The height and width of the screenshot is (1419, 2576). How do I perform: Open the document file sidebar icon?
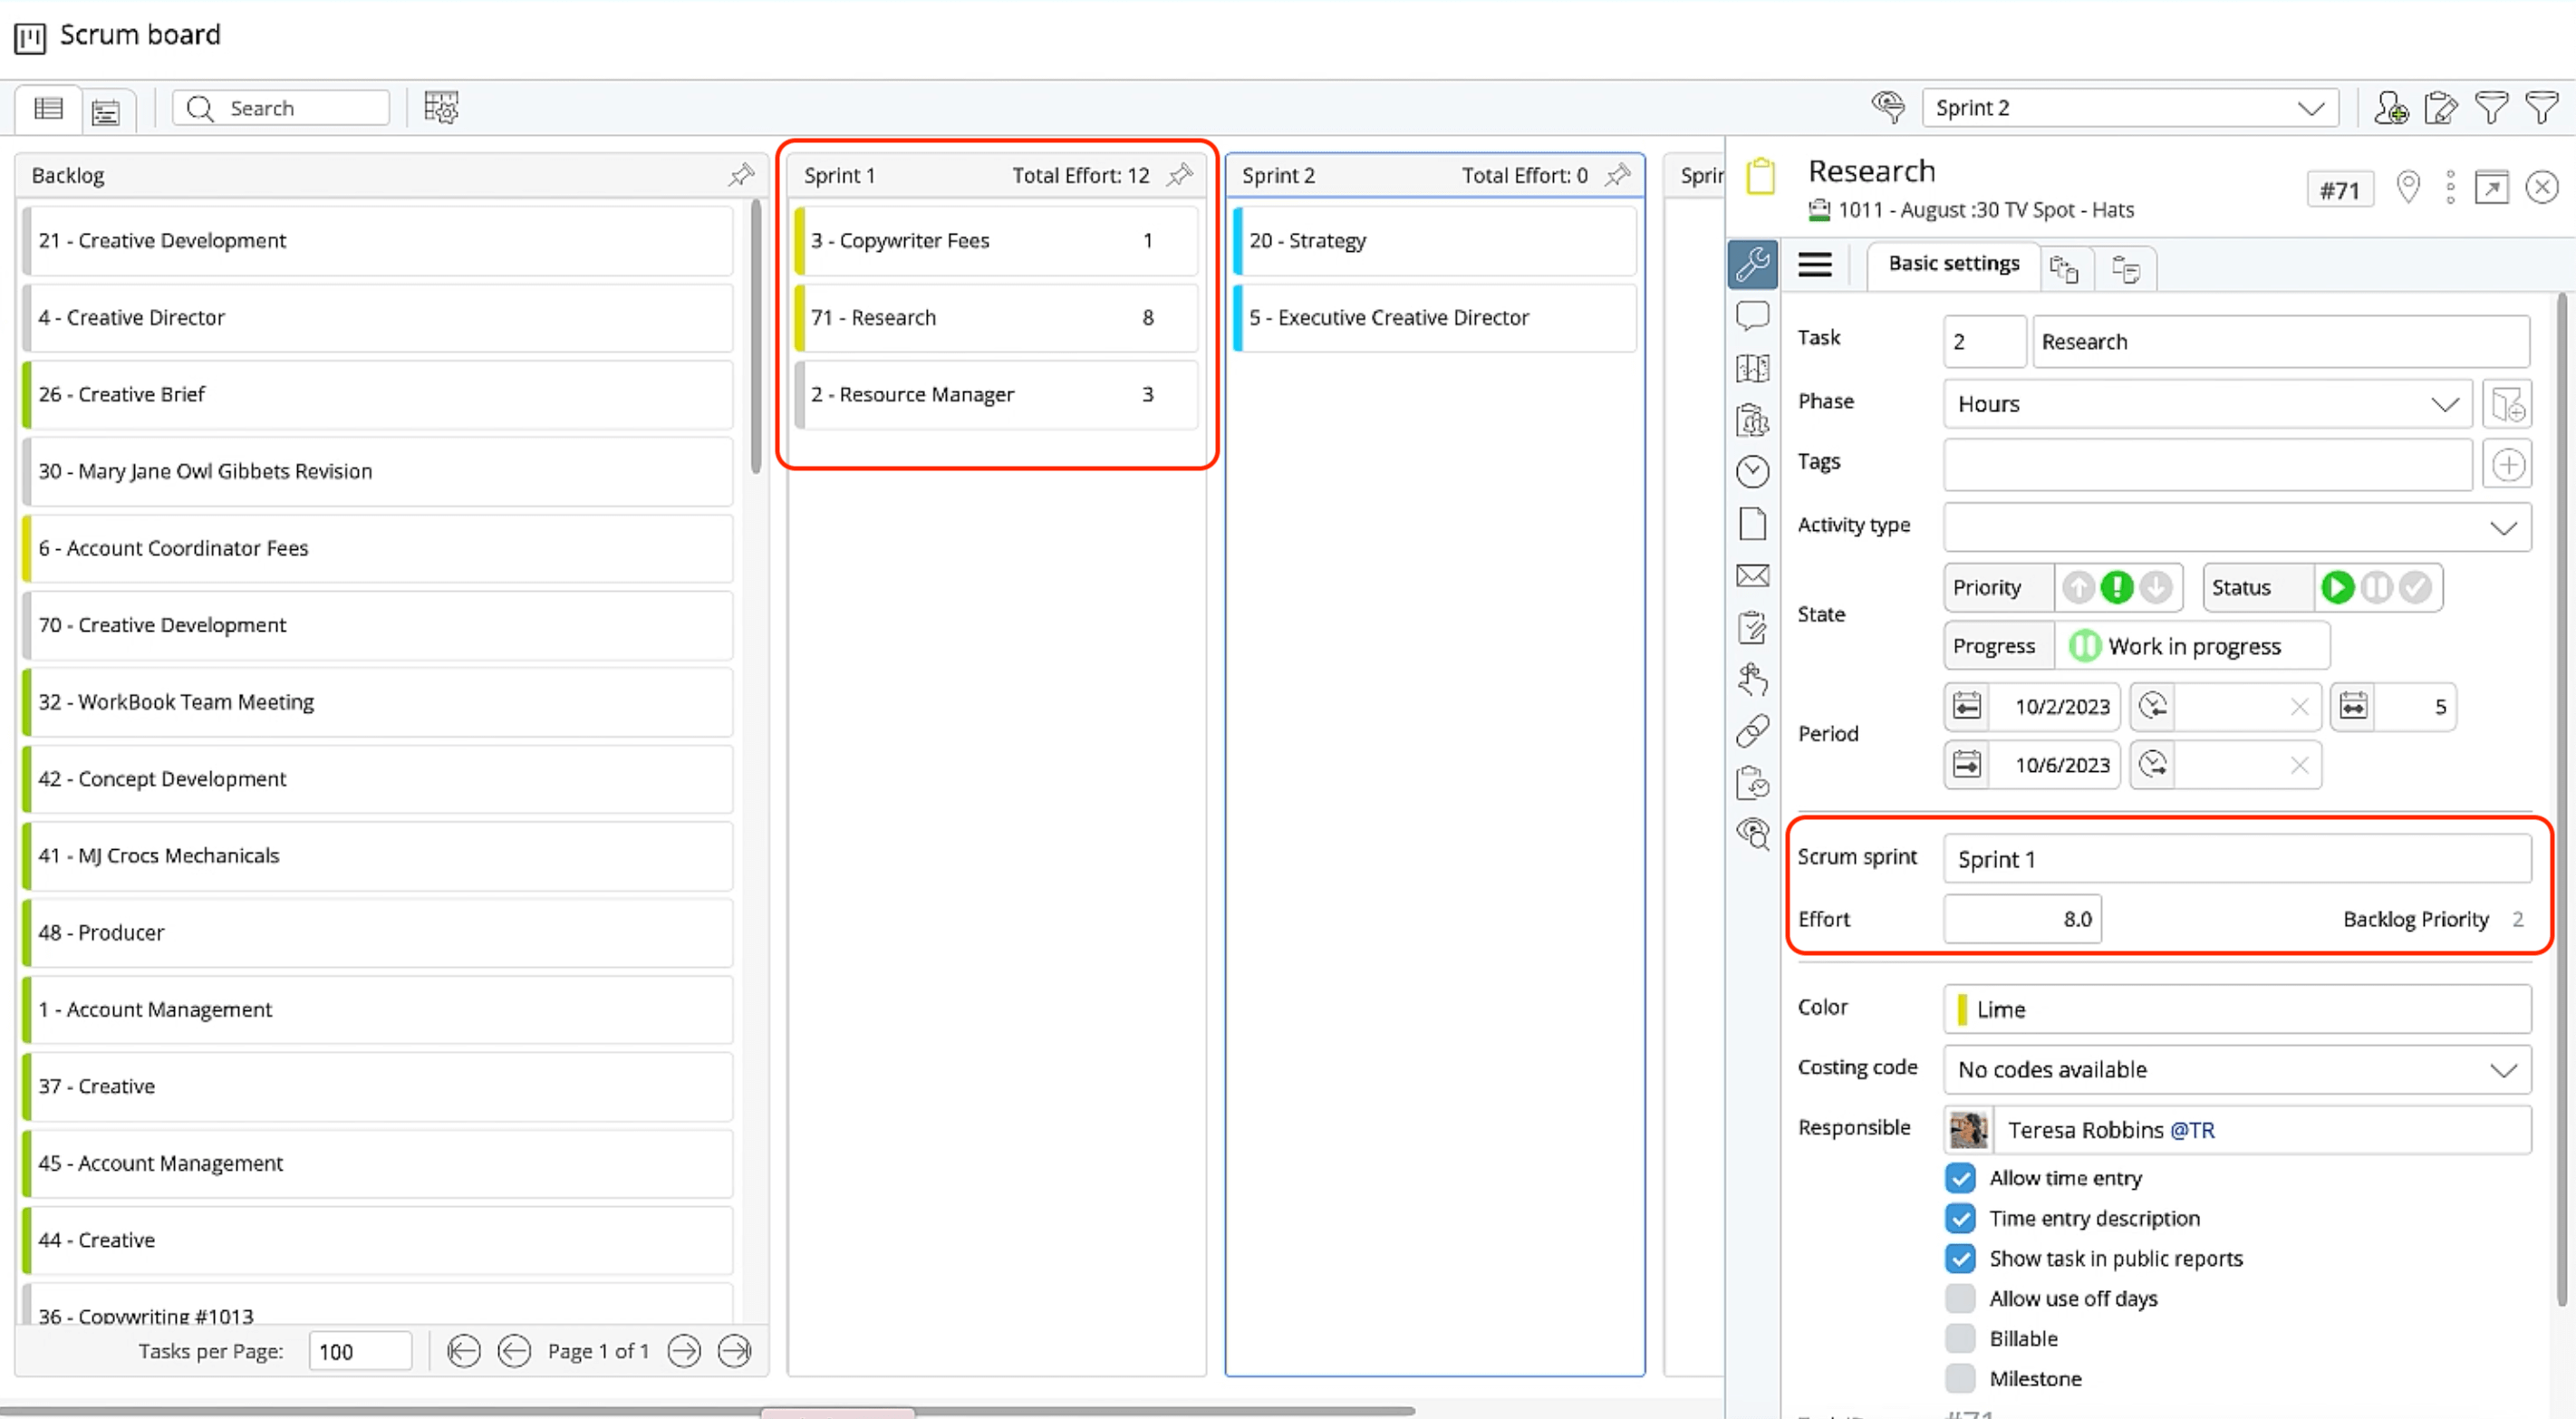[x=1753, y=524]
